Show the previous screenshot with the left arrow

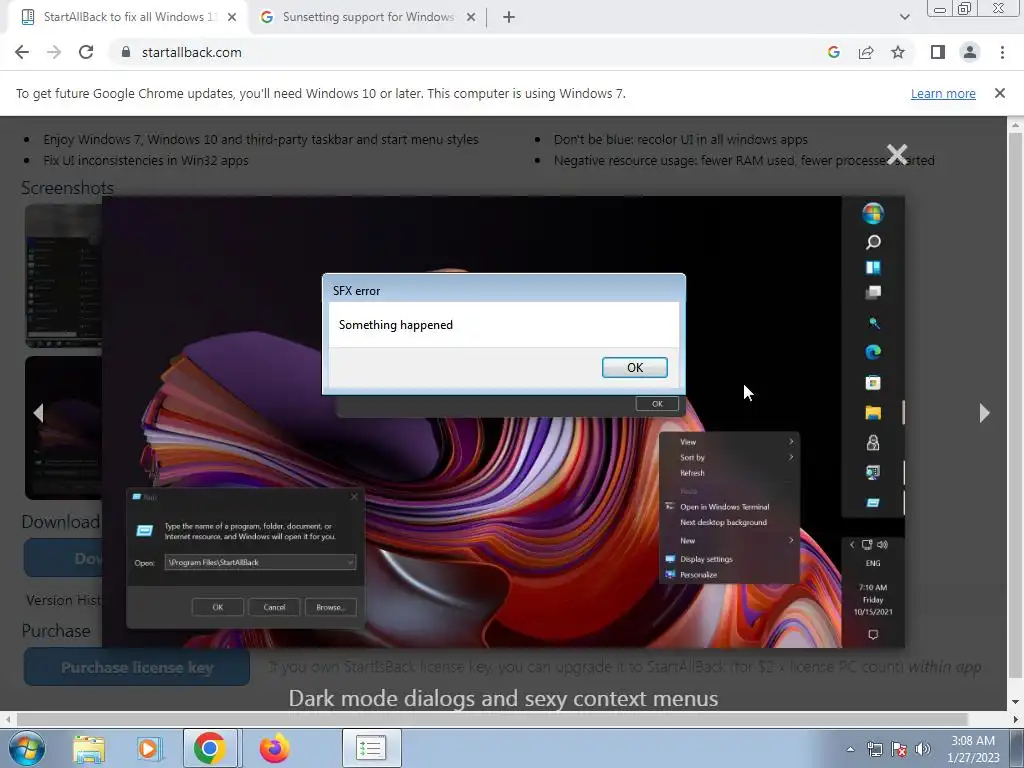point(38,413)
